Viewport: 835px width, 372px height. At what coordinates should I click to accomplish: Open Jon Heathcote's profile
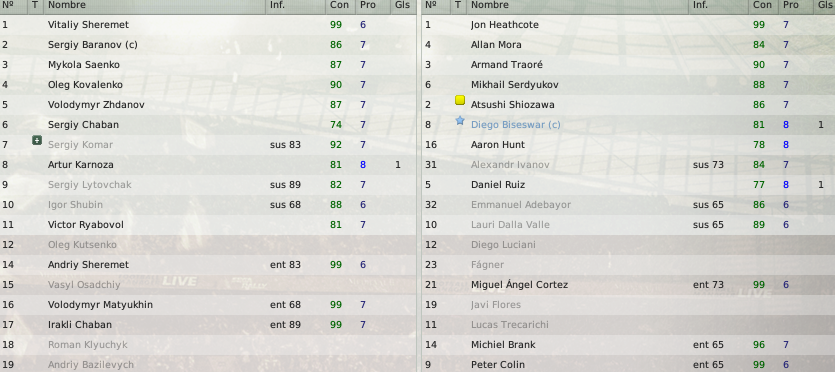[504, 25]
